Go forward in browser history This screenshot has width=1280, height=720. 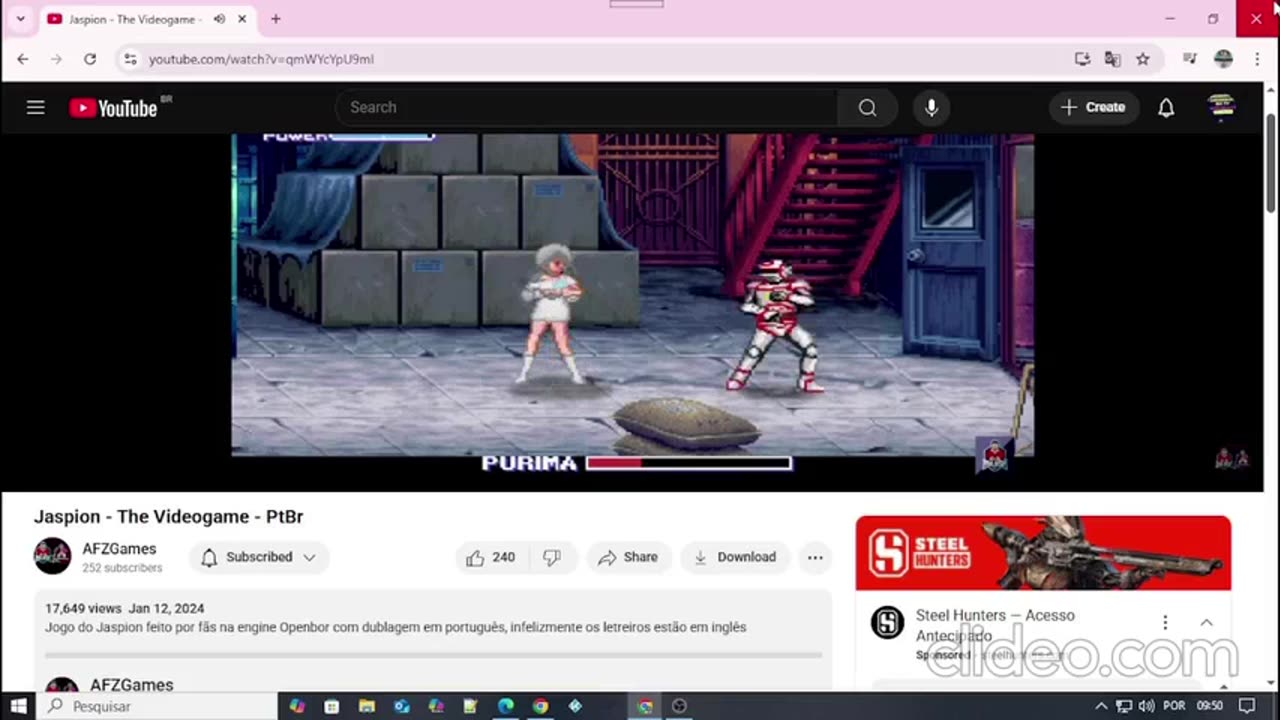[x=56, y=59]
